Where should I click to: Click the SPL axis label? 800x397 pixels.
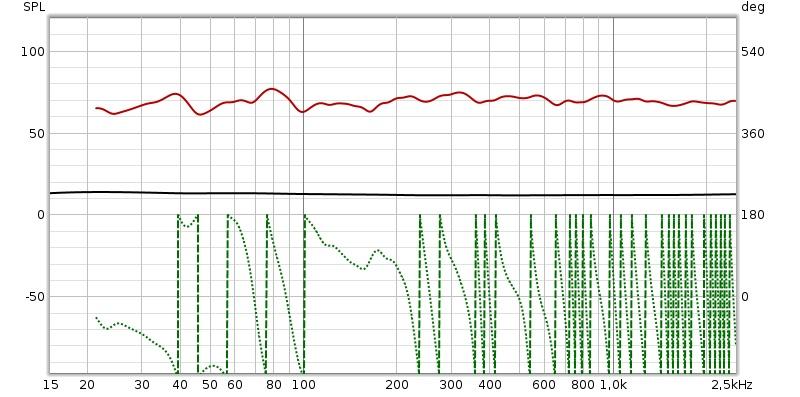[34, 7]
